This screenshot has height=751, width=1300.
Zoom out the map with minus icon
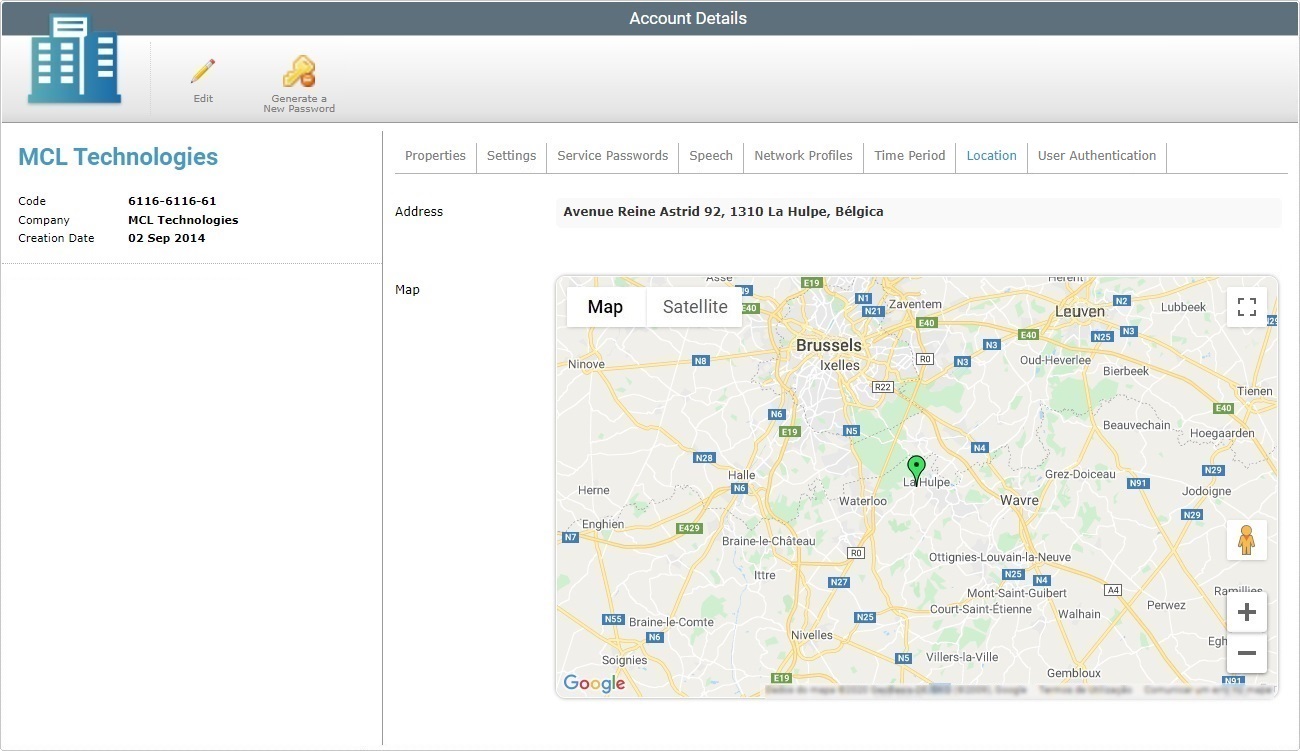[1246, 653]
